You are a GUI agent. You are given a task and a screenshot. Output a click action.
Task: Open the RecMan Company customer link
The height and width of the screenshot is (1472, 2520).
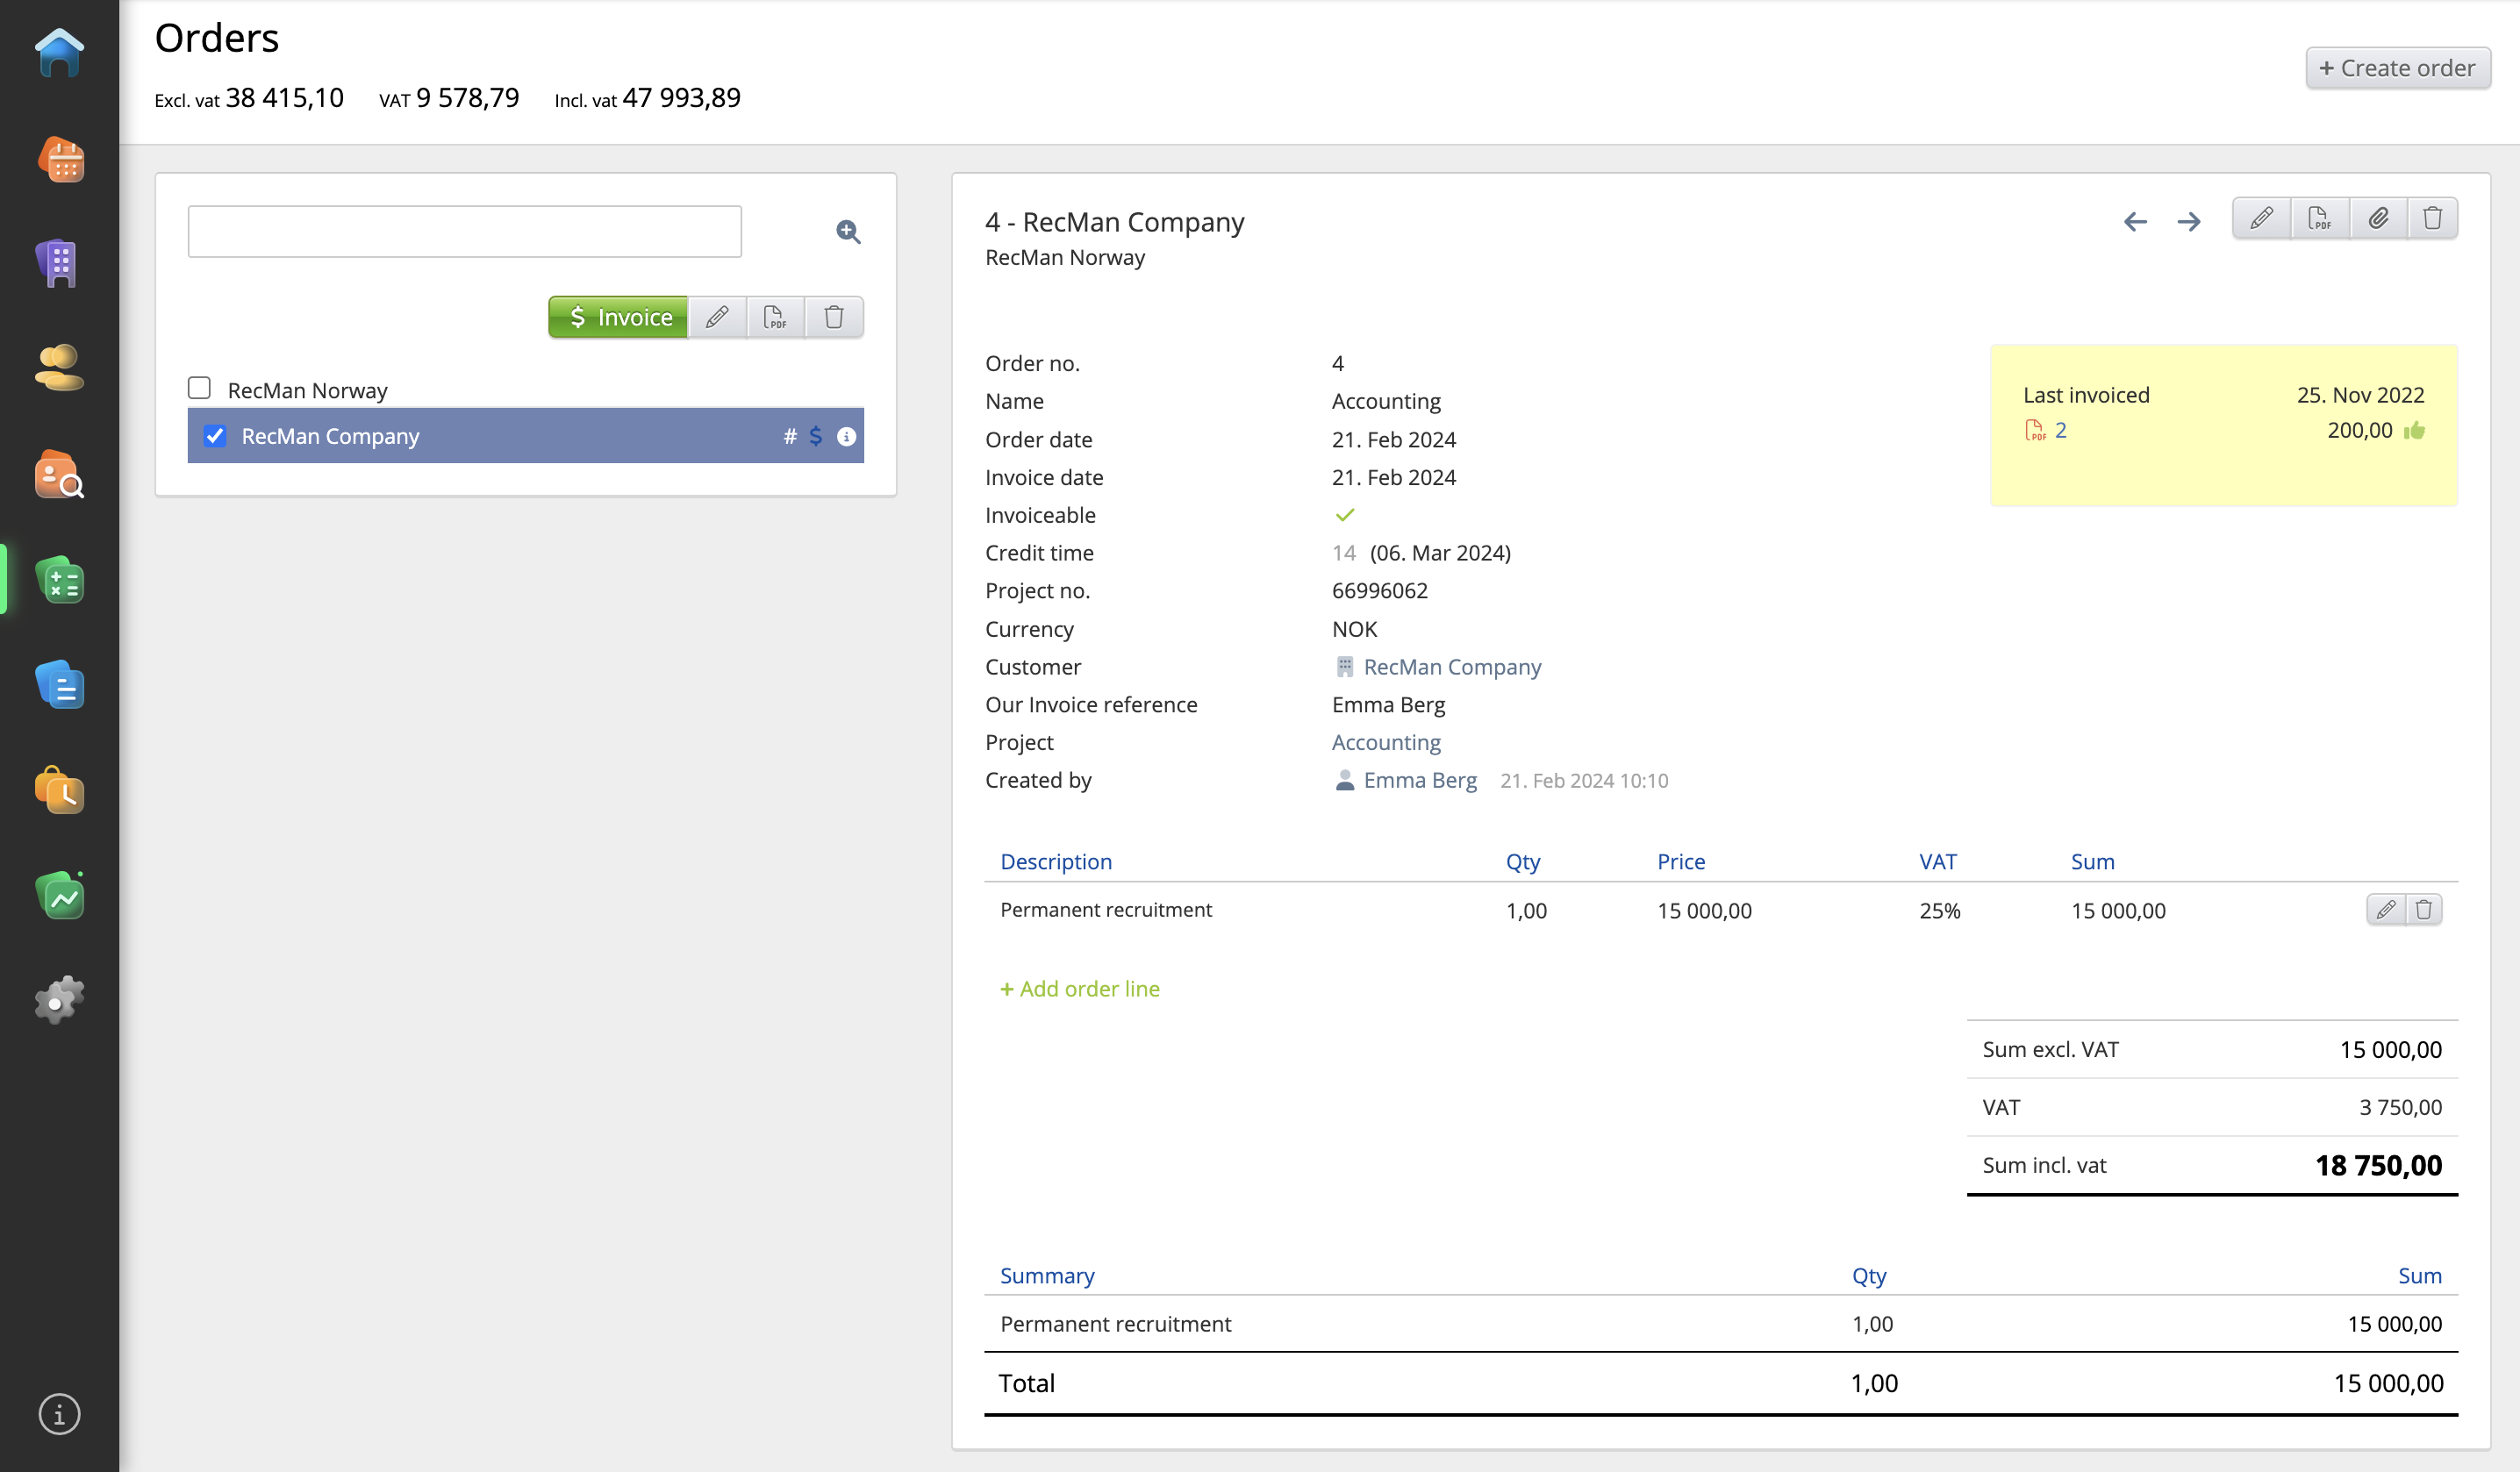(1451, 667)
